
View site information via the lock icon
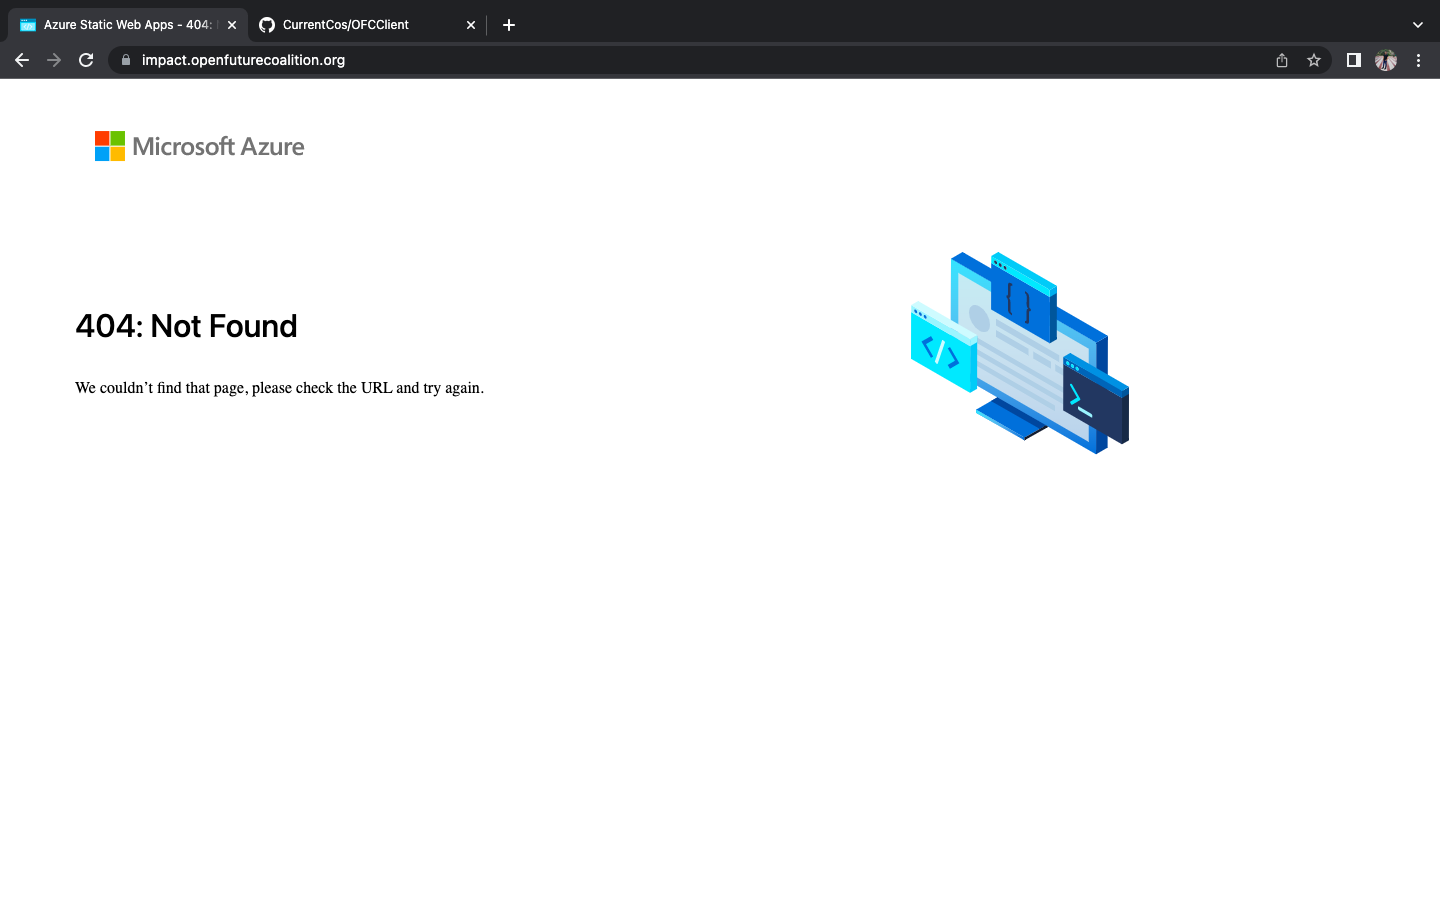[x=126, y=60]
